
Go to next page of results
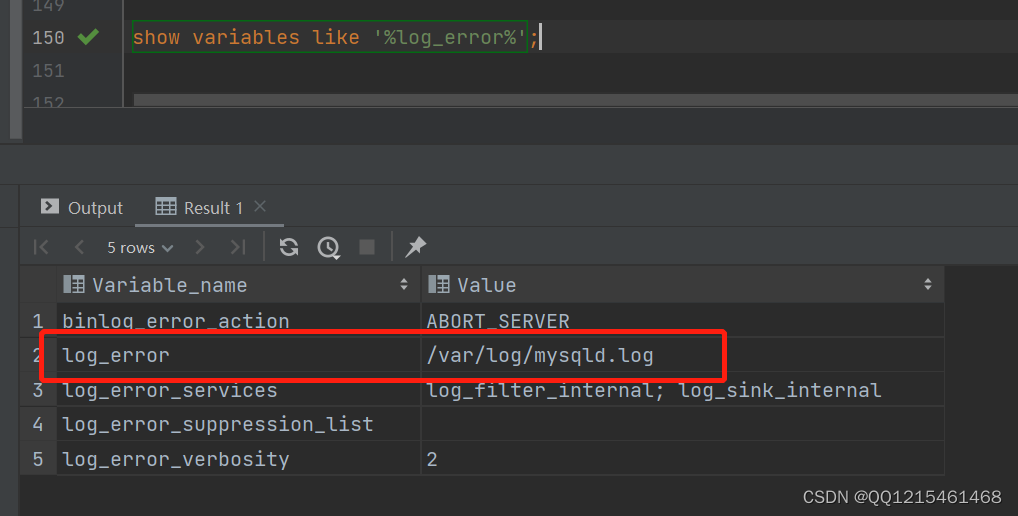(200, 247)
